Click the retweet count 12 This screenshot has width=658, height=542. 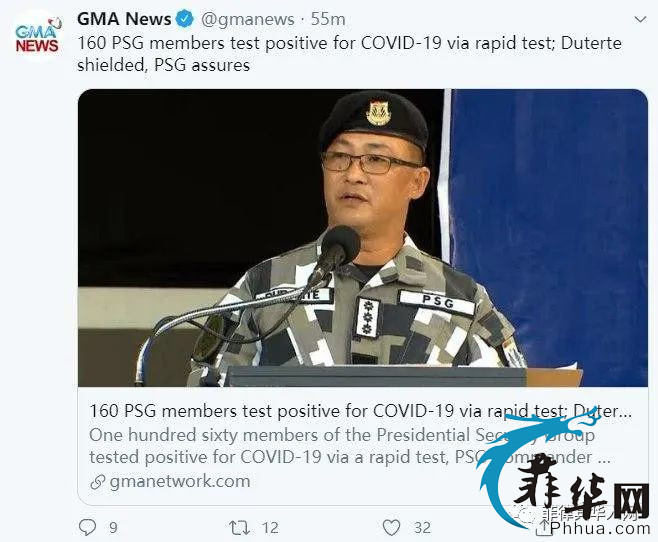270,528
